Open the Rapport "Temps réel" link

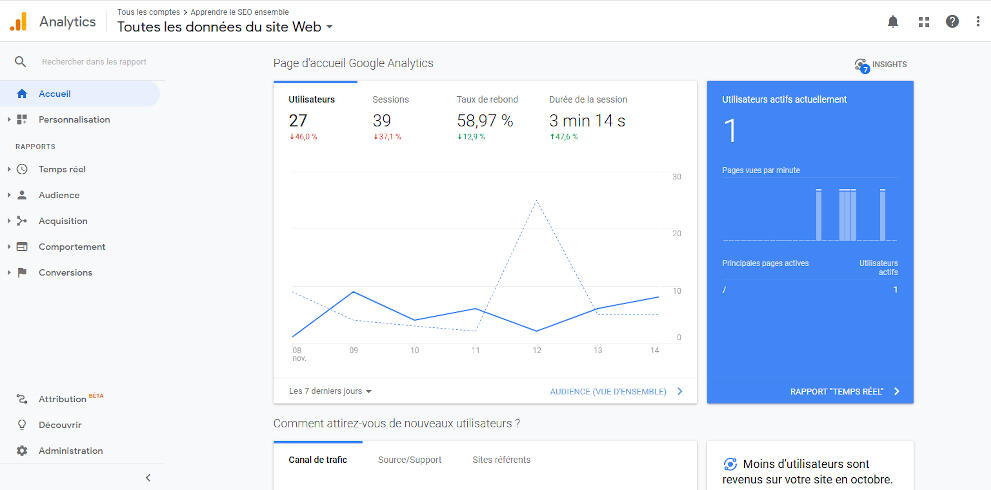845,392
